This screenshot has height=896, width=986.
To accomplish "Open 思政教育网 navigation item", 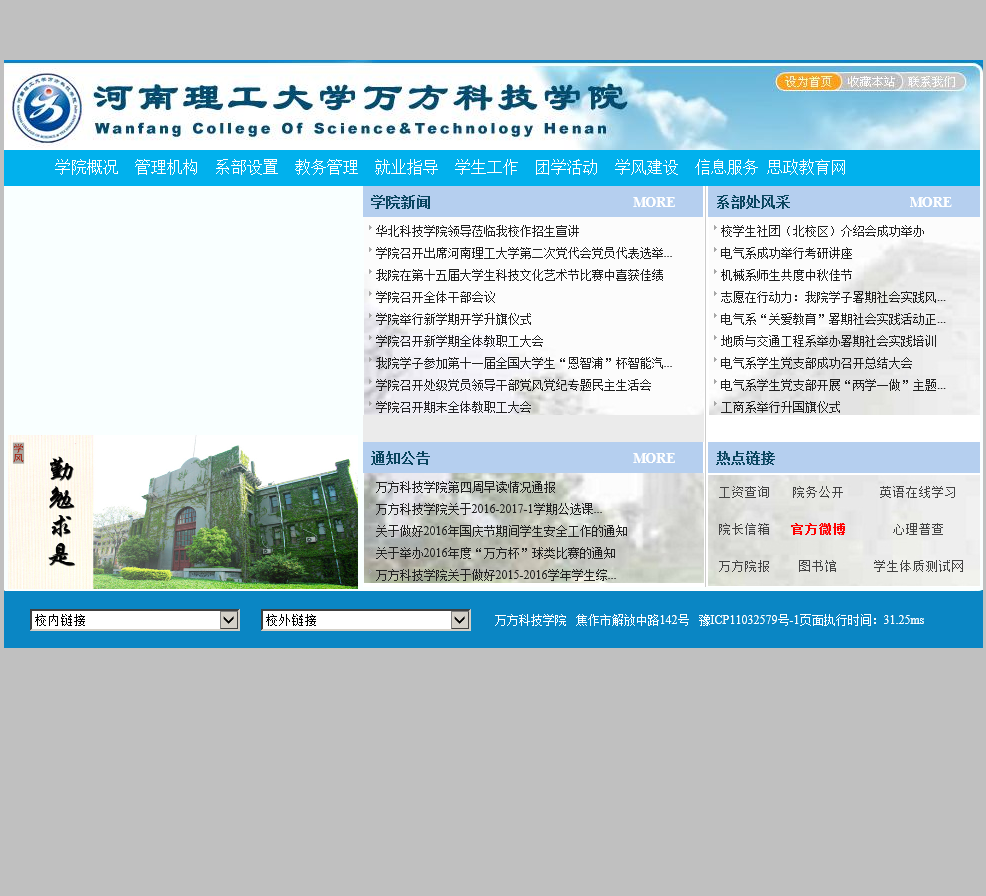I will [x=806, y=167].
